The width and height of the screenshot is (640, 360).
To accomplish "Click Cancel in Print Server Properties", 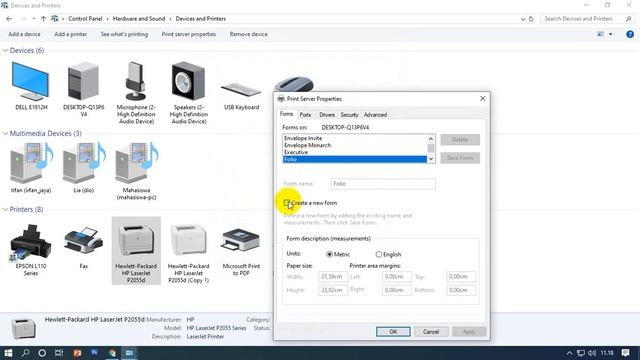I will click(431, 331).
